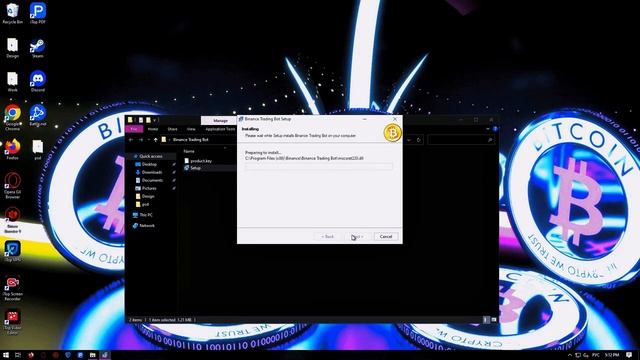Select Network in navigation pane
The image size is (640, 360).
click(147, 225)
